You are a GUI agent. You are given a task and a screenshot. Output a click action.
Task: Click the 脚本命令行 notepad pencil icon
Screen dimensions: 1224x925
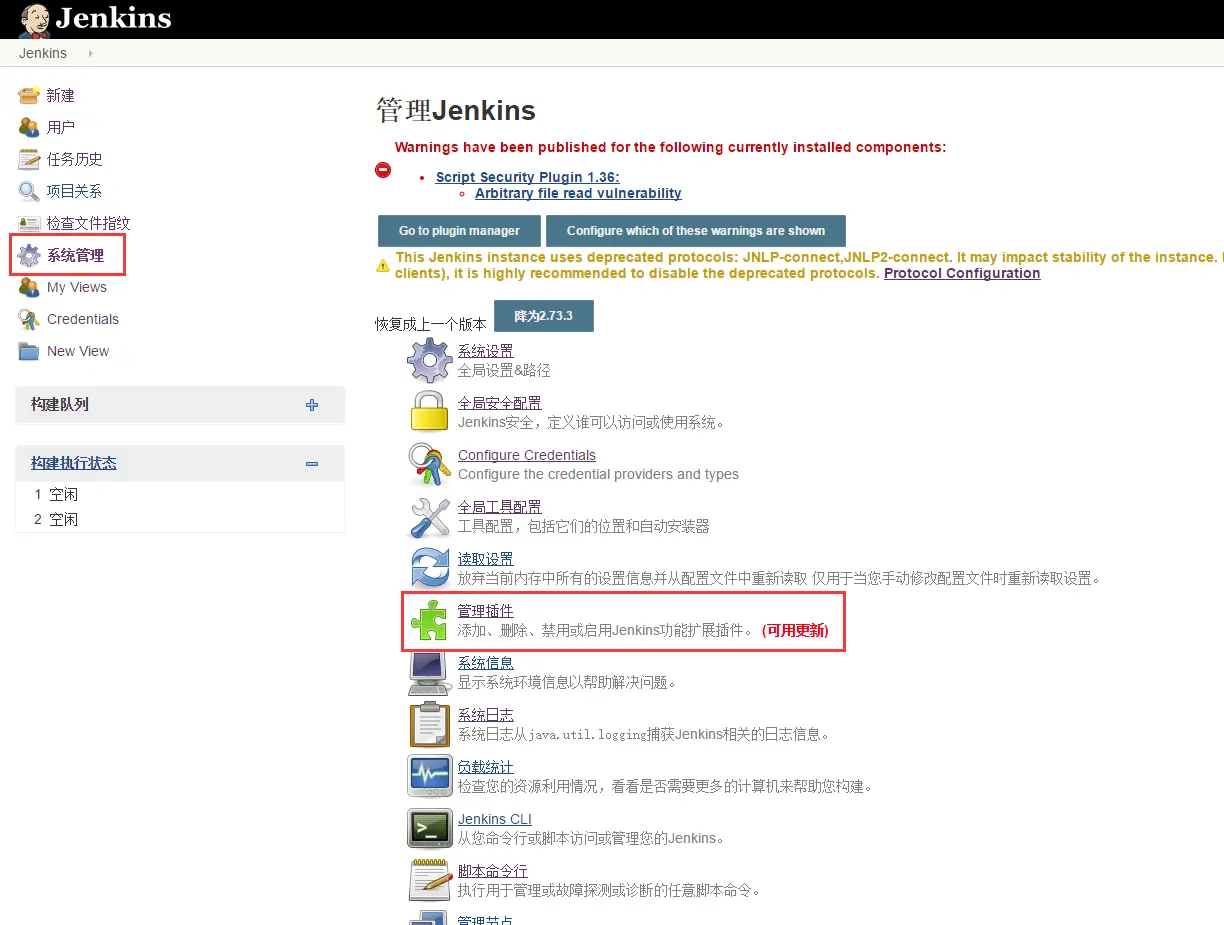click(430, 880)
